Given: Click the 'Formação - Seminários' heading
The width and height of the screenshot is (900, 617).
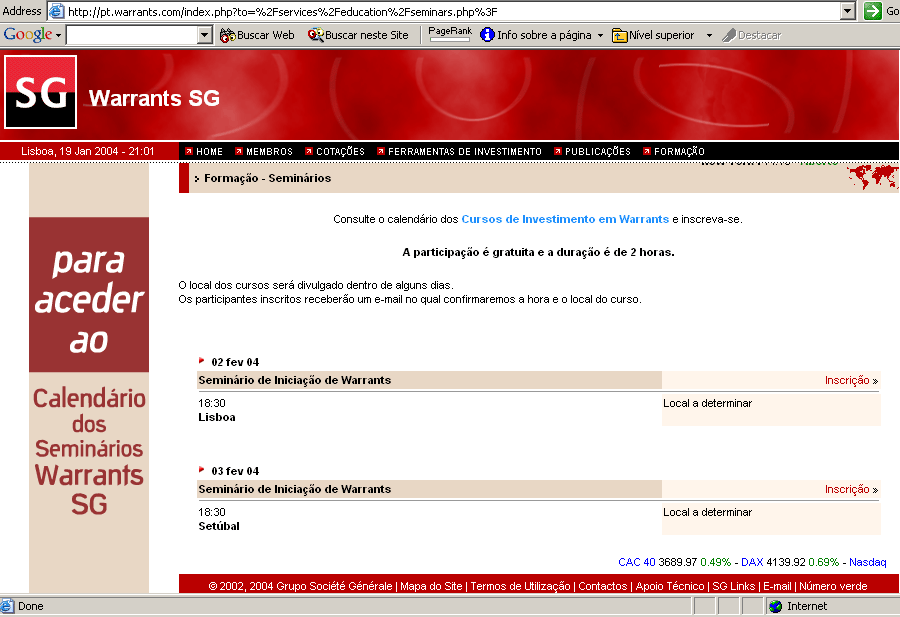Looking at the screenshot, I should coord(267,178).
